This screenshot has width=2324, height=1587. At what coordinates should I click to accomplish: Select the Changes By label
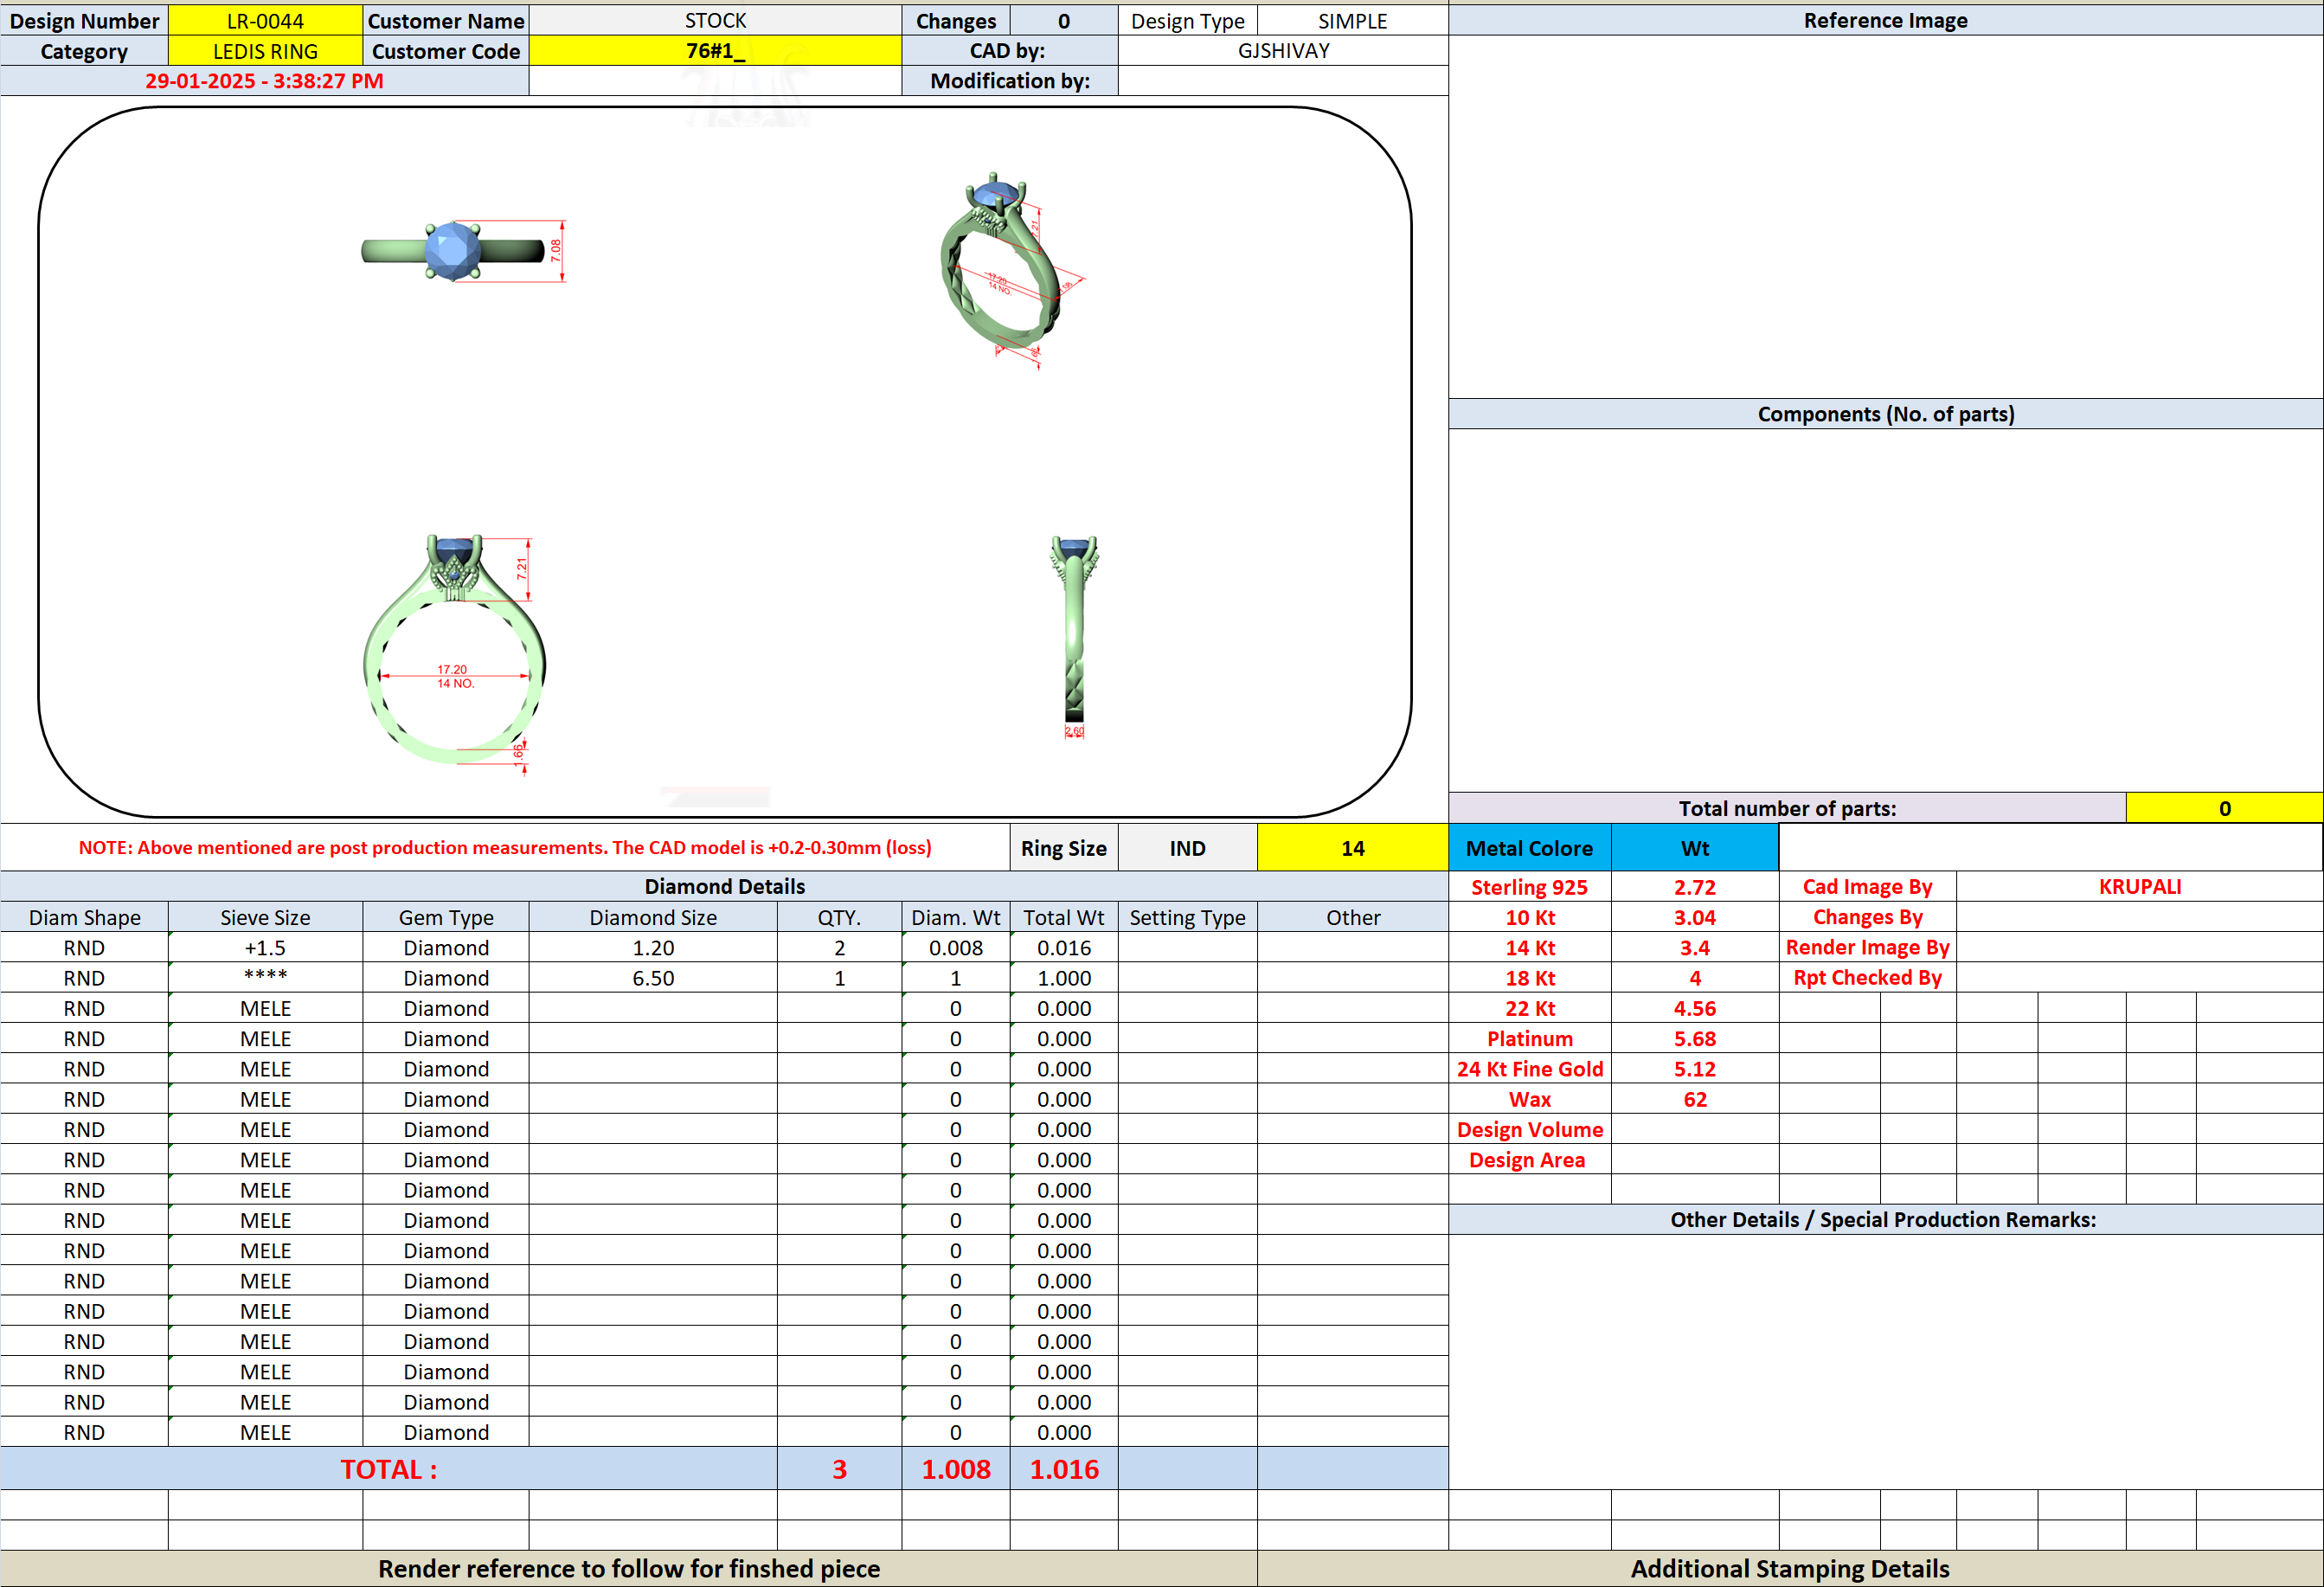point(1867,917)
